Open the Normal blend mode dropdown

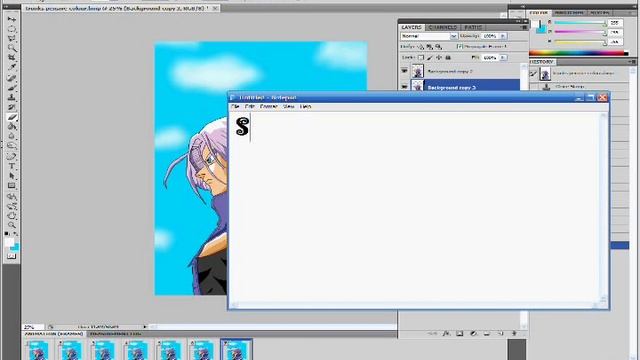[429, 36]
